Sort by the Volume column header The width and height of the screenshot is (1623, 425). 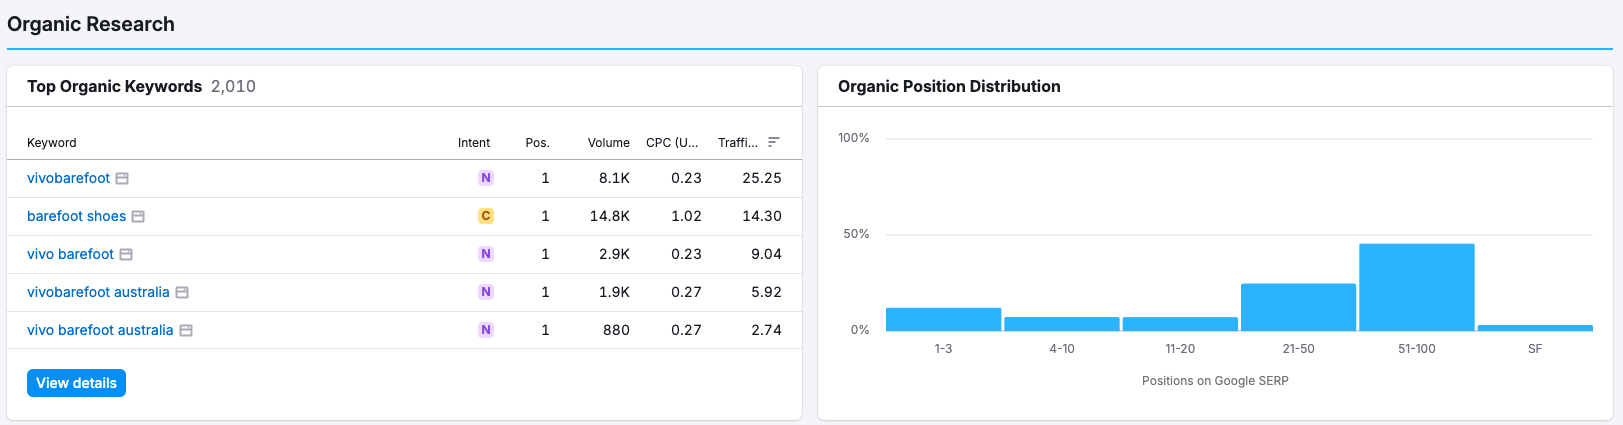[x=608, y=143]
